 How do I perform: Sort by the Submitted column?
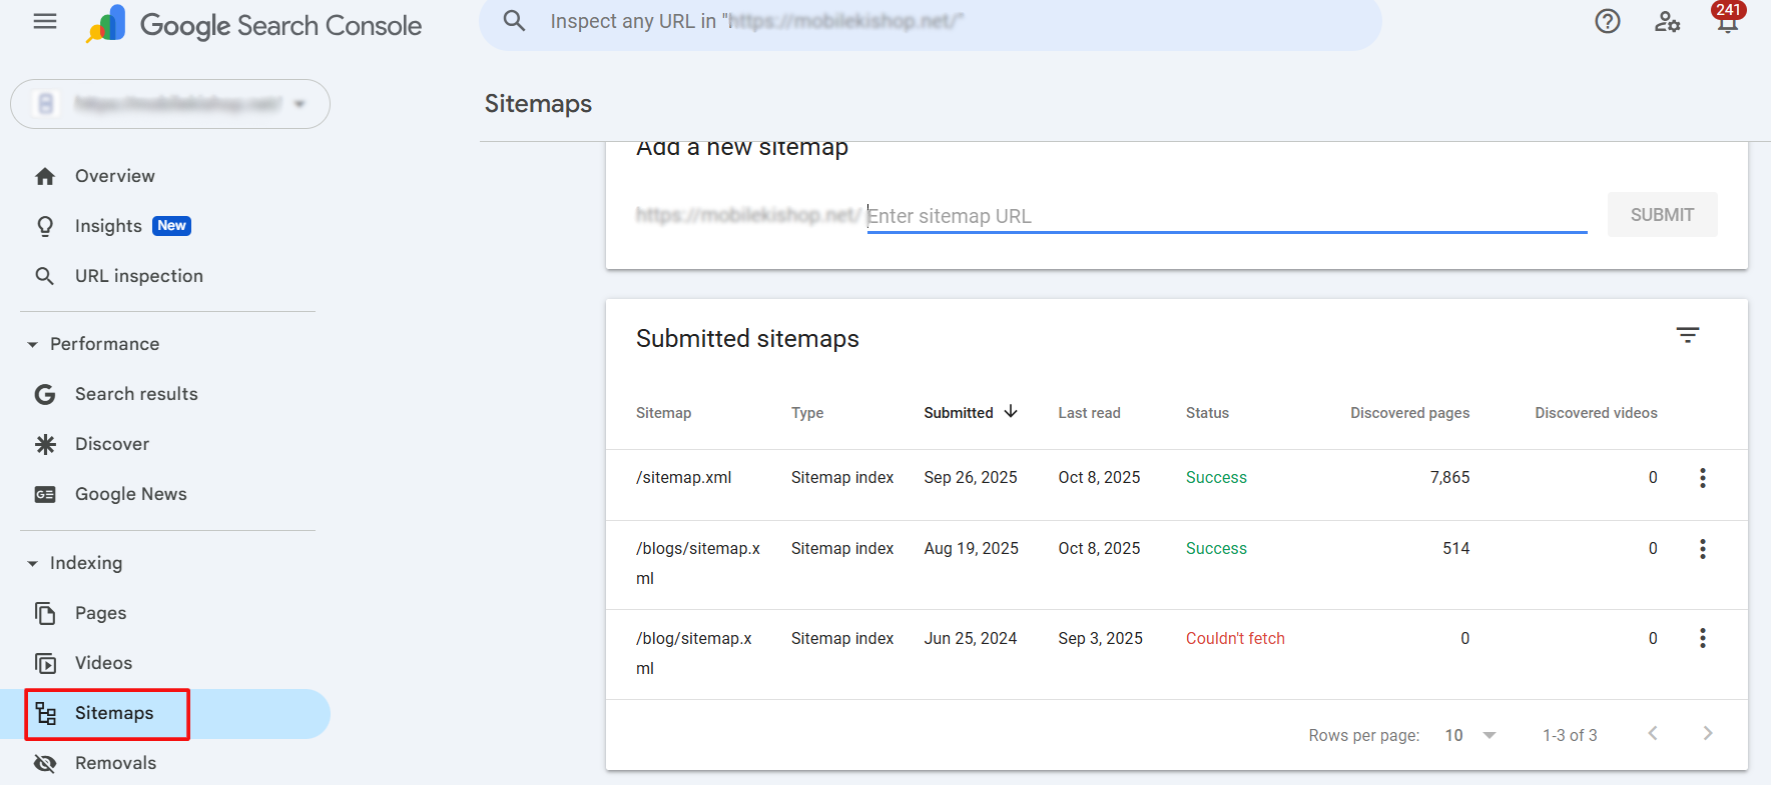click(970, 412)
